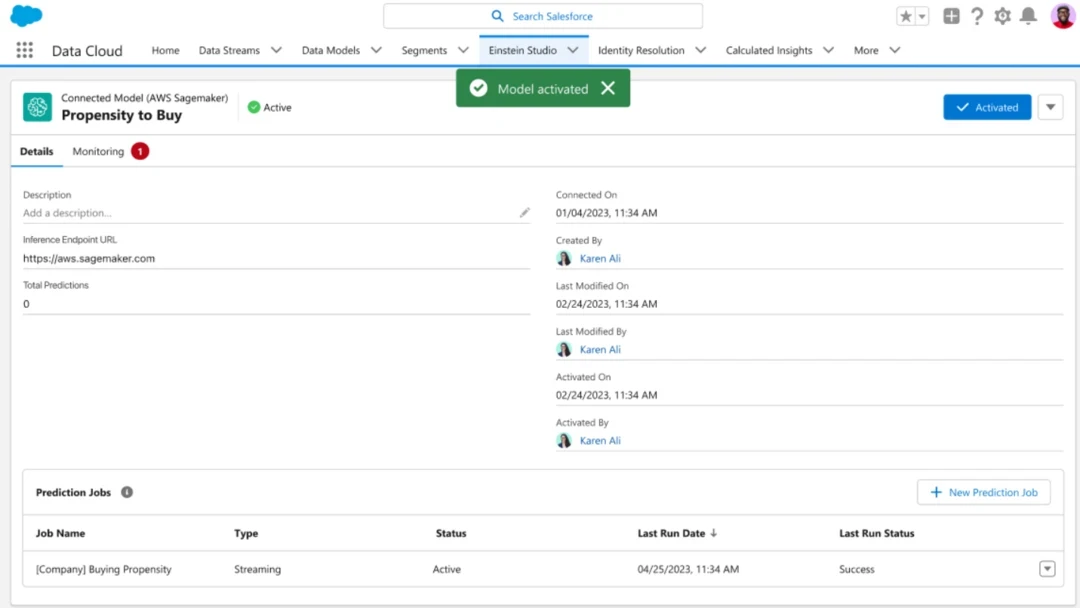The width and height of the screenshot is (1080, 608).
Task: Open the App Launcher grid icon
Action: tap(25, 51)
